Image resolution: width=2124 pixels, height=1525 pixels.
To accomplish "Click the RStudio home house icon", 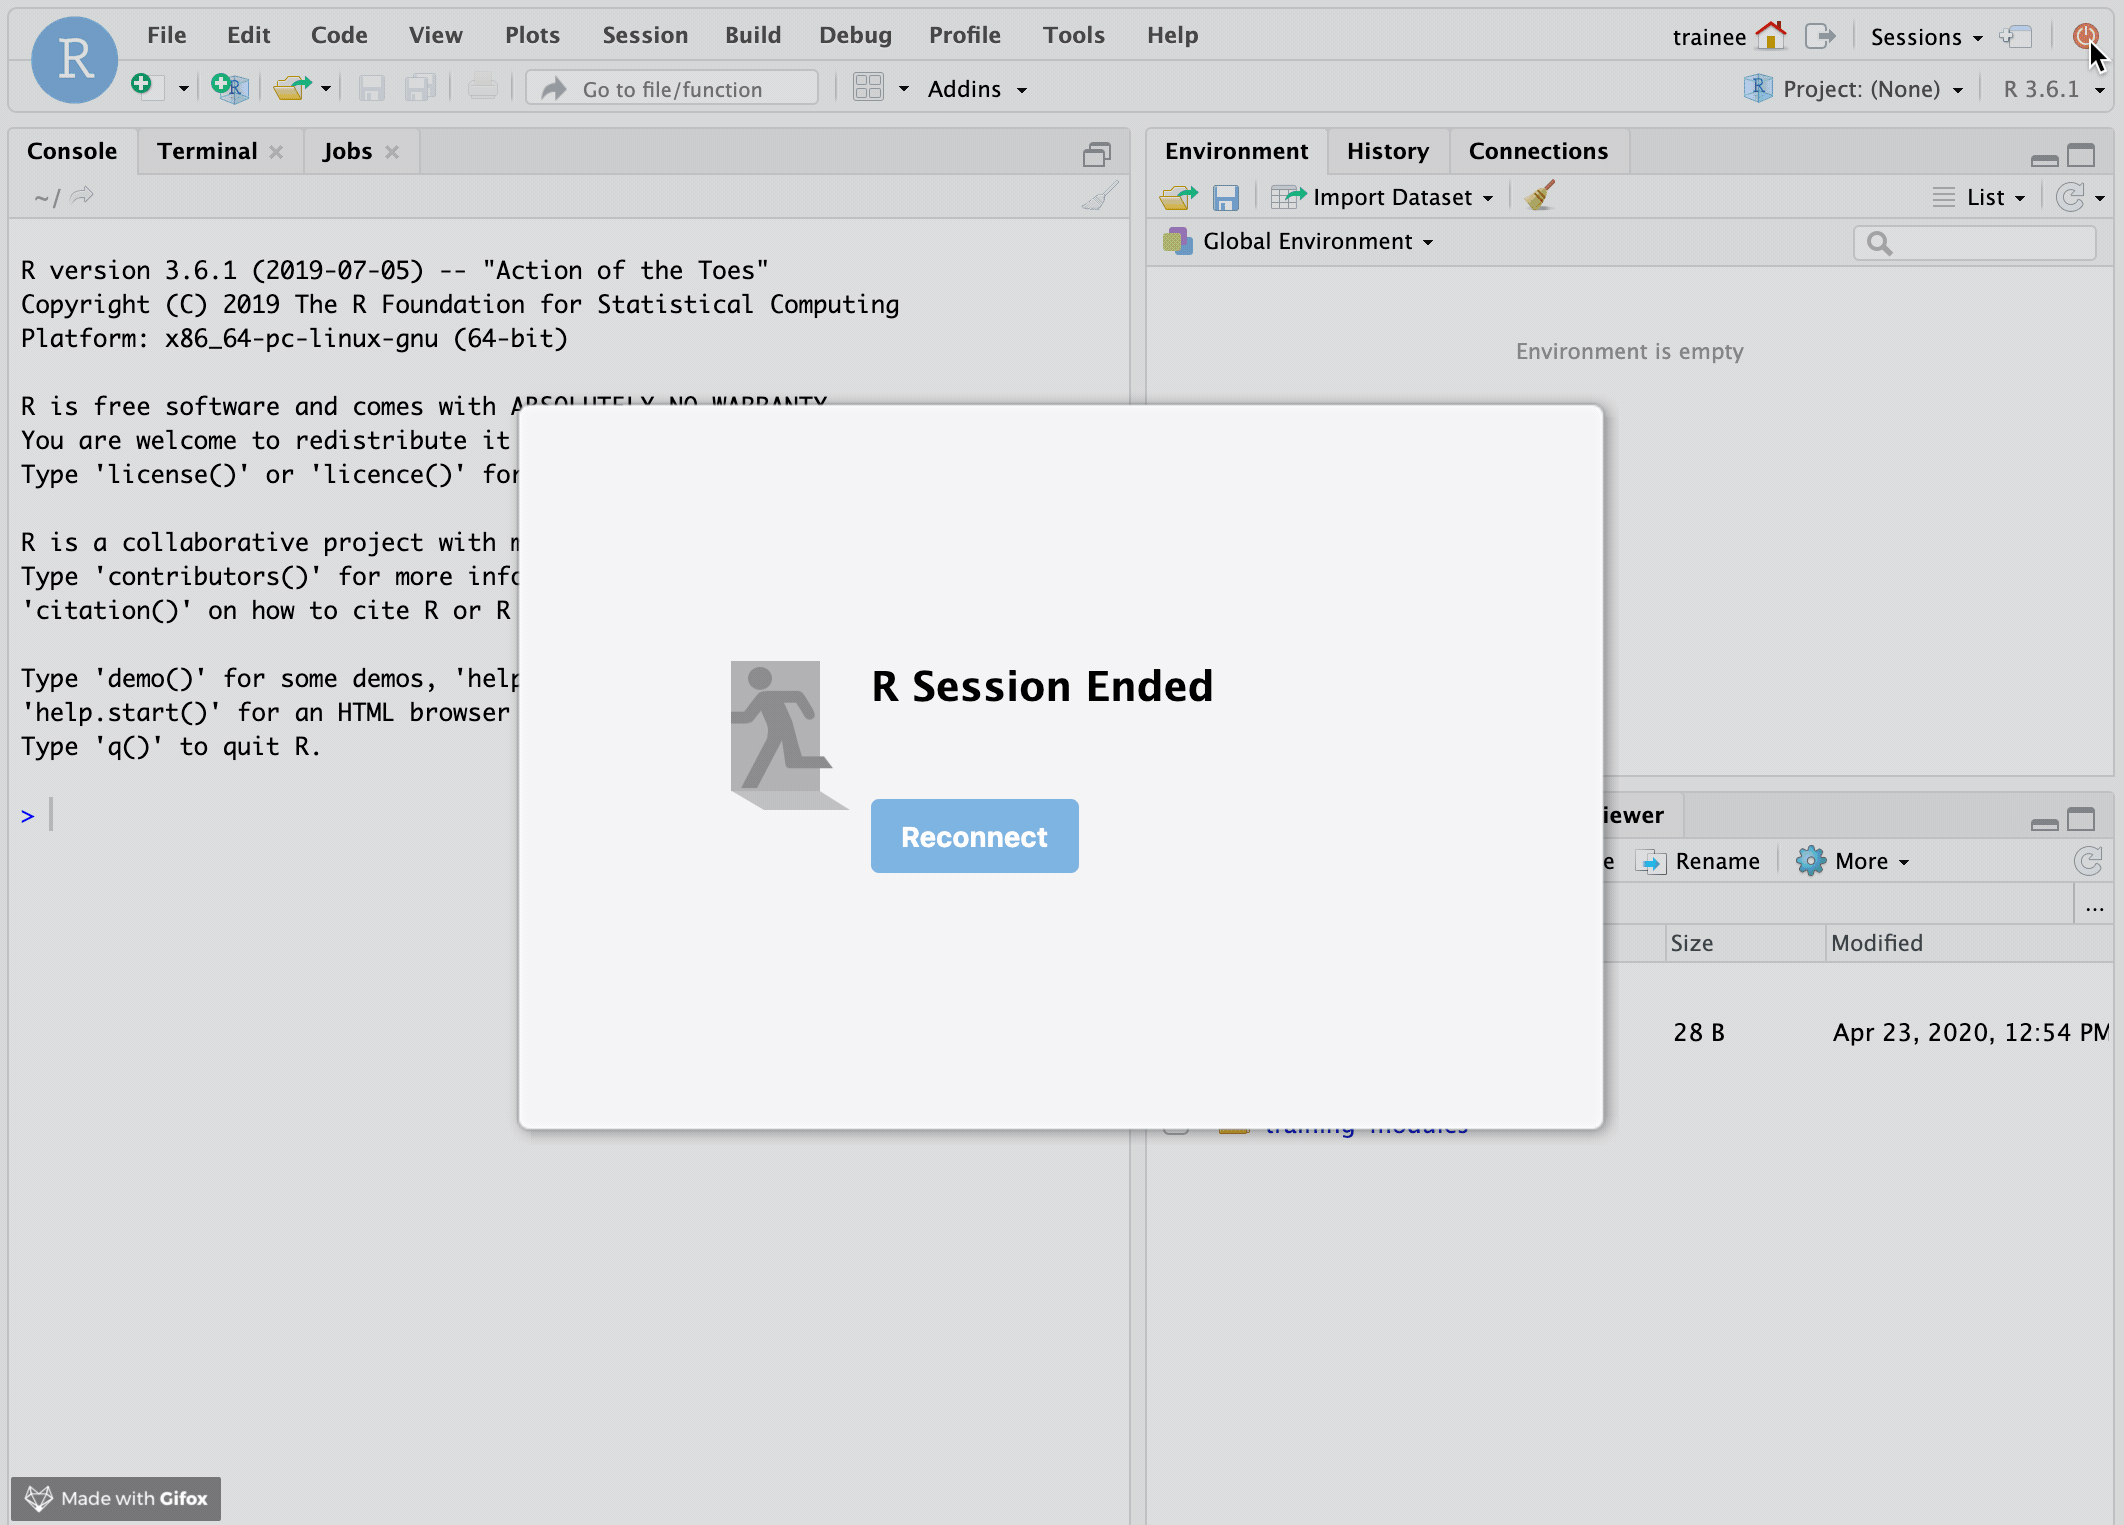I will pyautogui.click(x=1771, y=36).
